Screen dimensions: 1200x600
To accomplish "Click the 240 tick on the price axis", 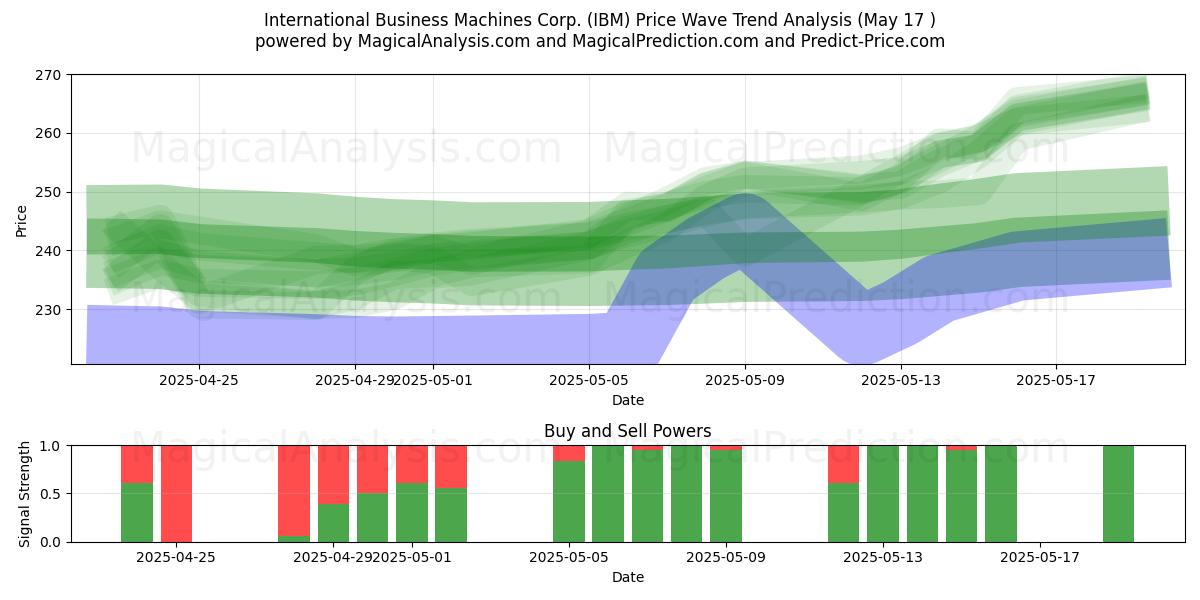I will click(x=50, y=251).
